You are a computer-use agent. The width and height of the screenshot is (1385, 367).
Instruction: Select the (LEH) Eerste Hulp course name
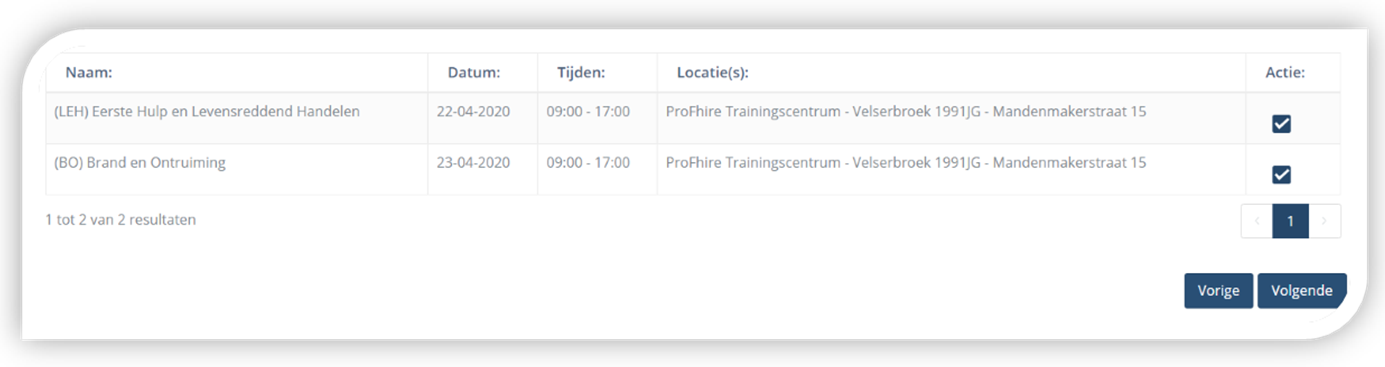point(207,111)
